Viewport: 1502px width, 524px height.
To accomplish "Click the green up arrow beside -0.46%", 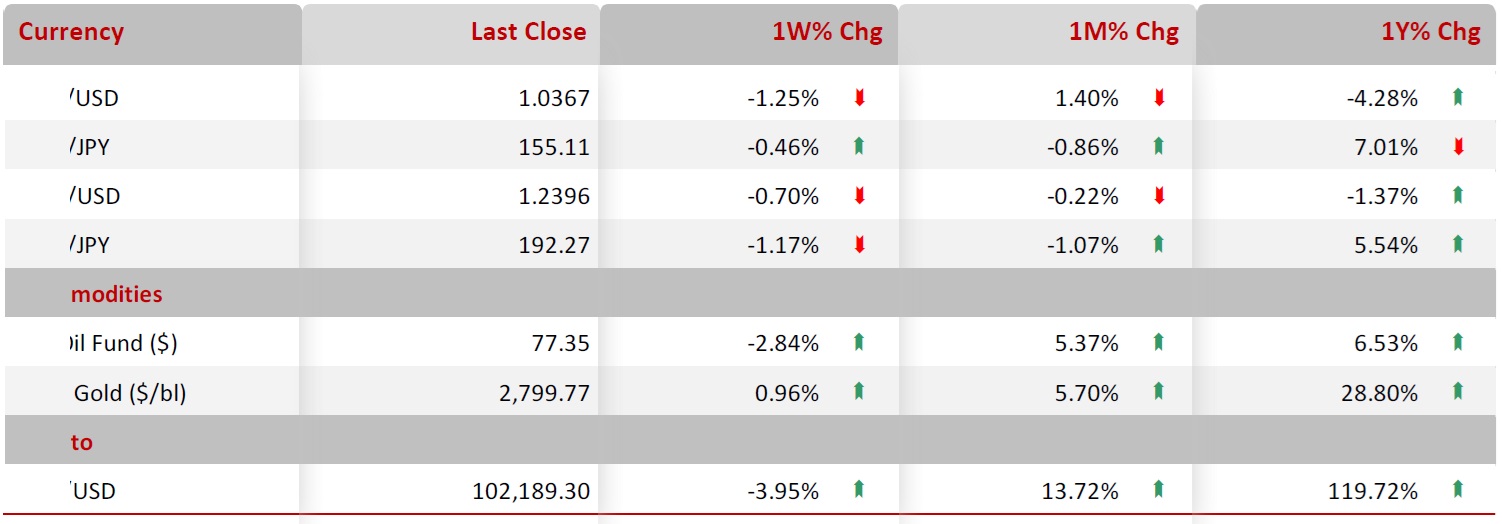I will click(859, 147).
